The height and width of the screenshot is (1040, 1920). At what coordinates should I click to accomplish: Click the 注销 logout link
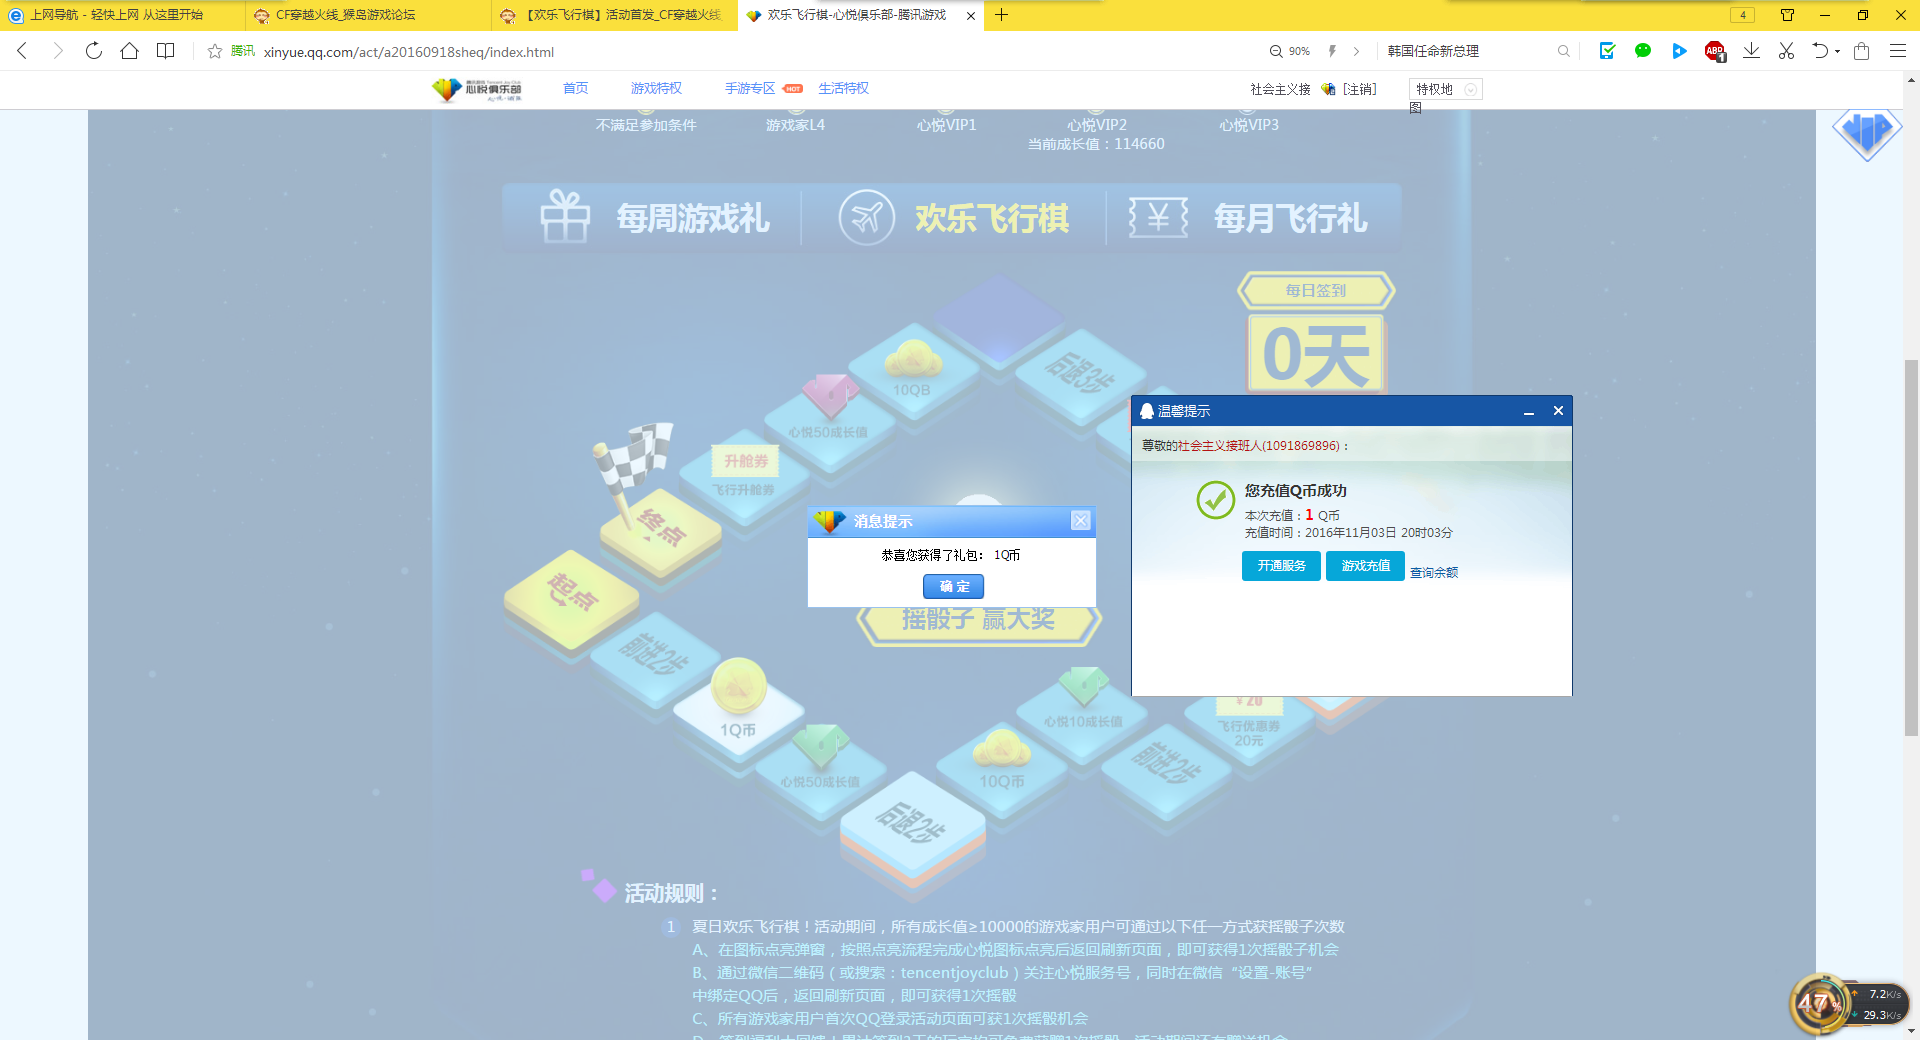click(x=1359, y=89)
